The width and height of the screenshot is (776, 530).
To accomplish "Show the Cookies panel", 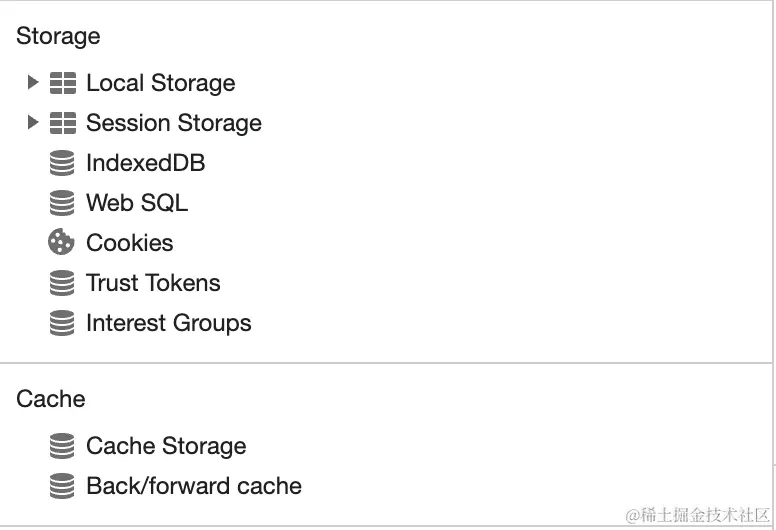I will click(x=129, y=243).
